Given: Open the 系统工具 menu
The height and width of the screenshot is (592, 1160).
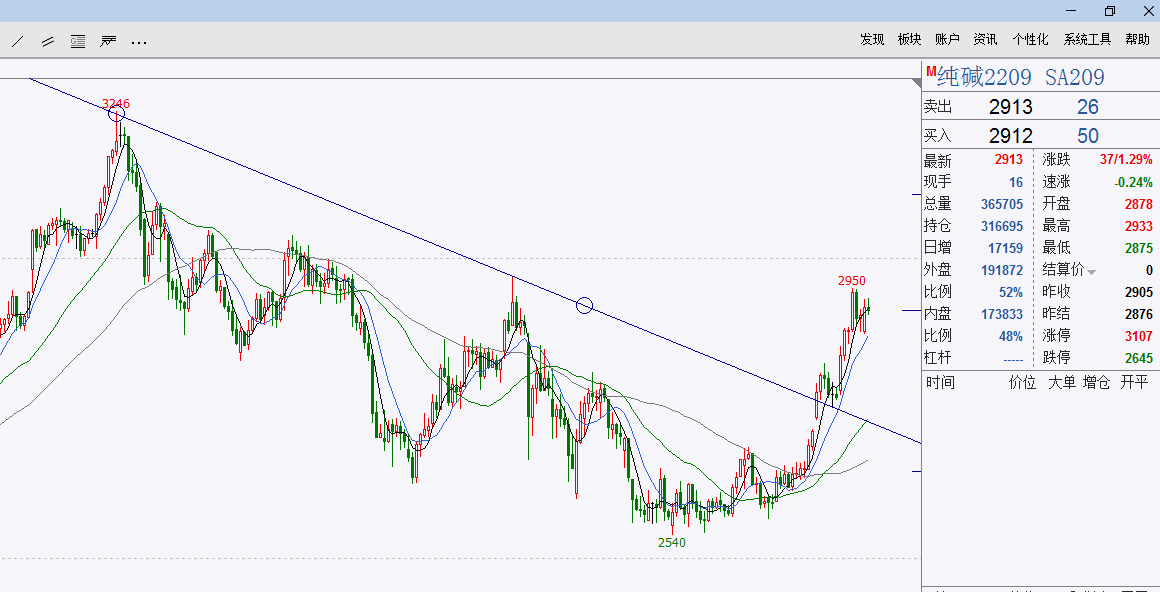Looking at the screenshot, I should [x=1088, y=39].
